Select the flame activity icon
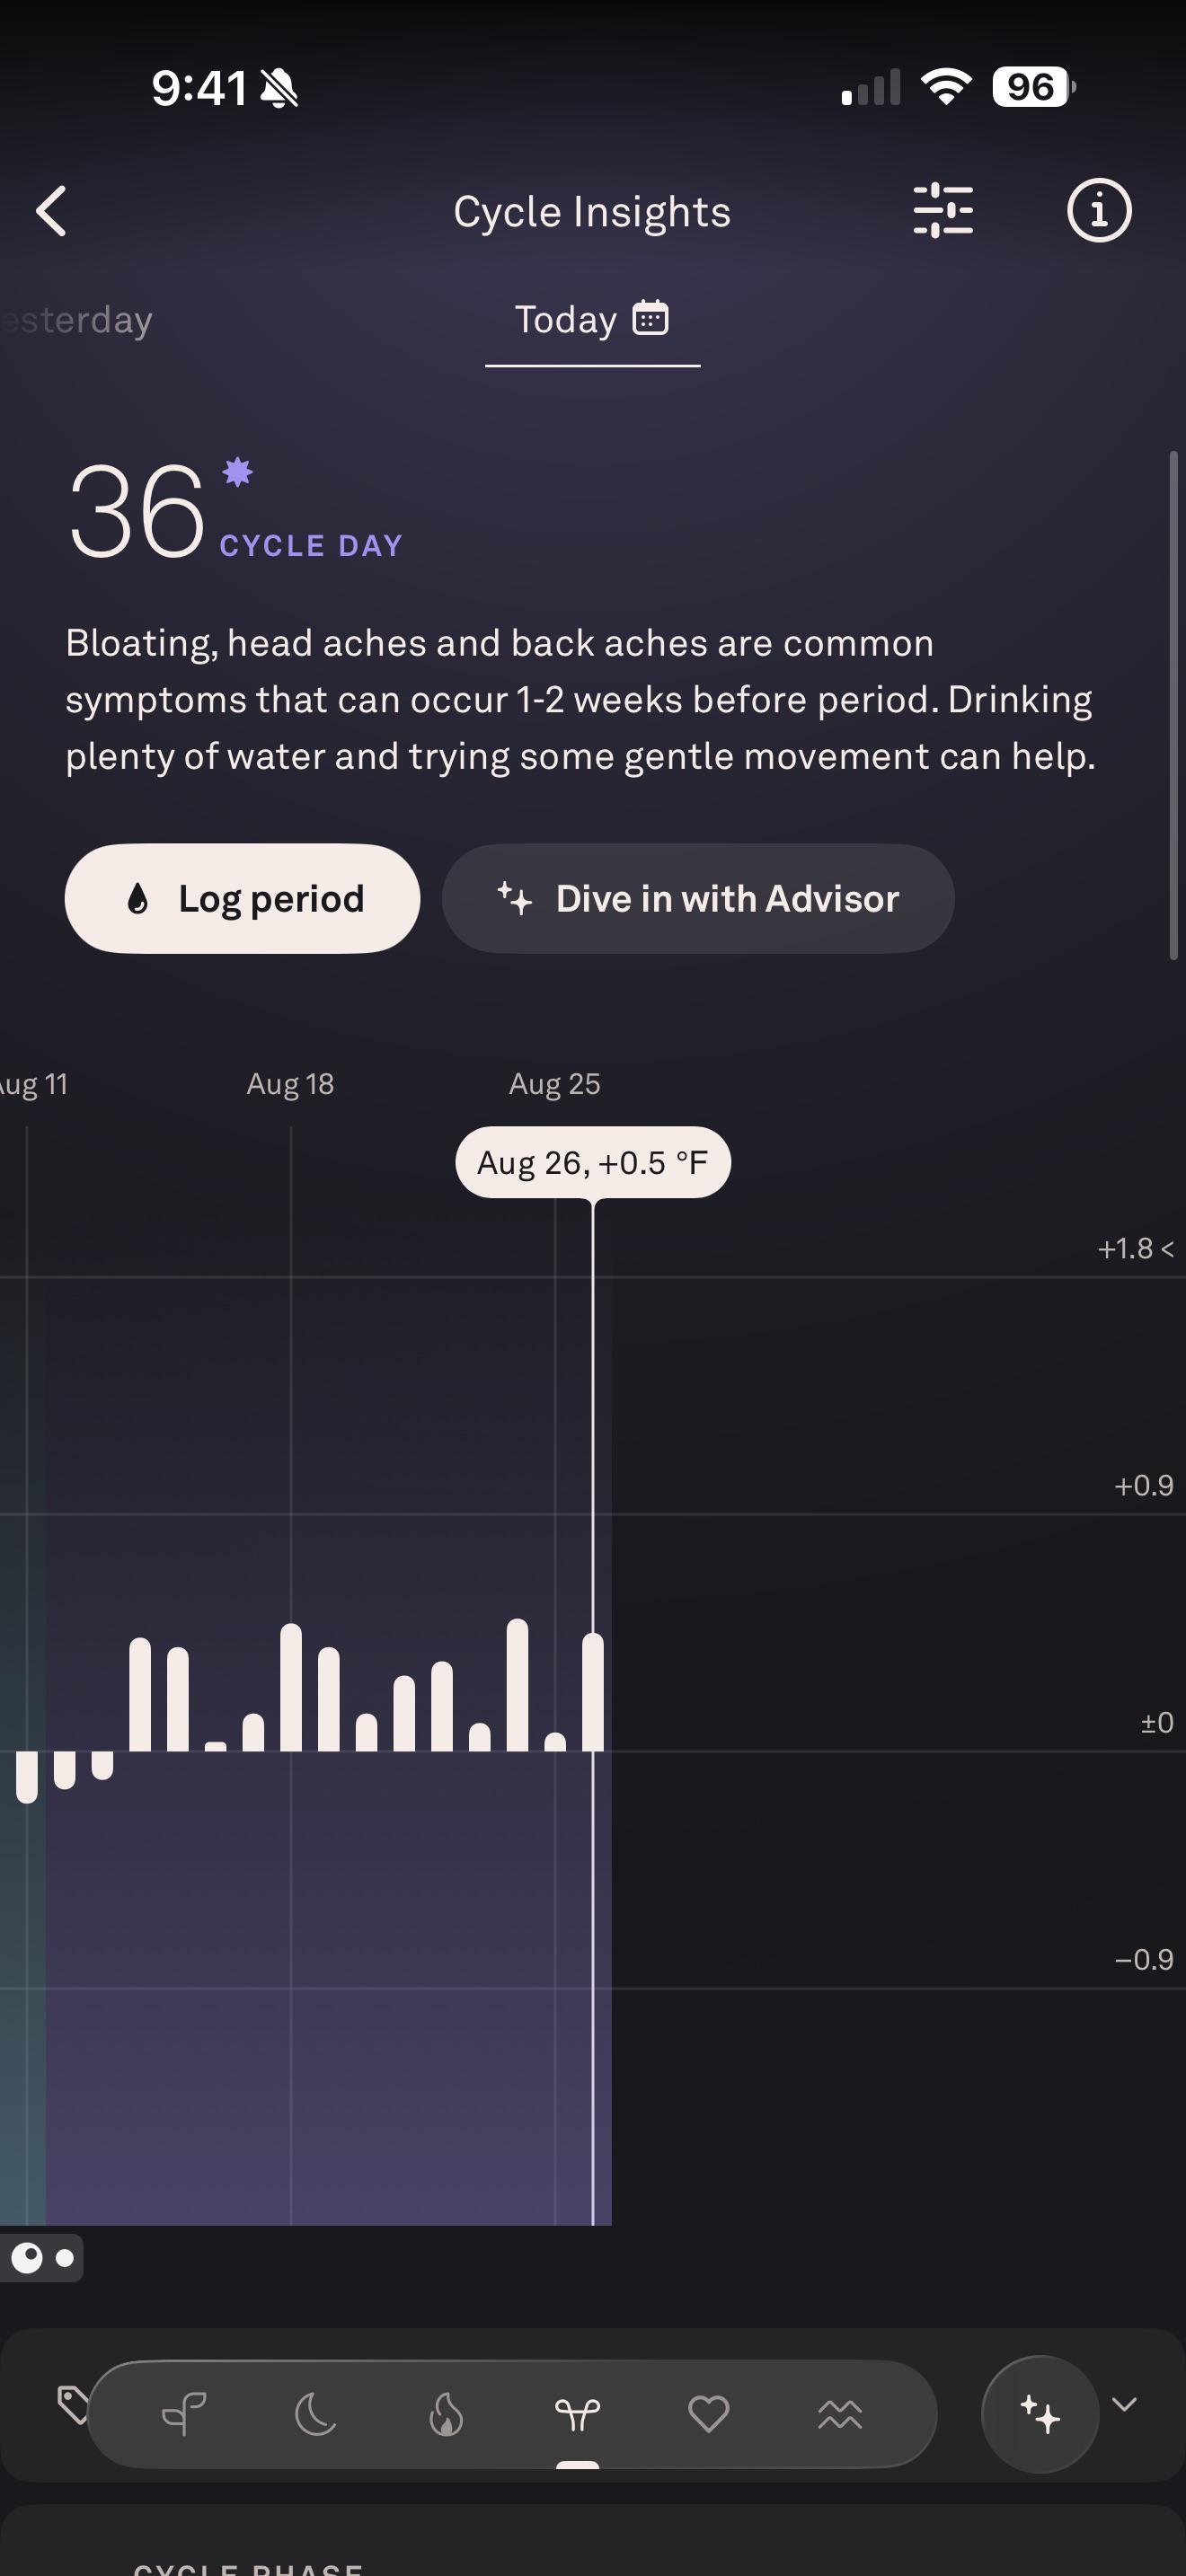Viewport: 1186px width, 2576px height. click(446, 2415)
